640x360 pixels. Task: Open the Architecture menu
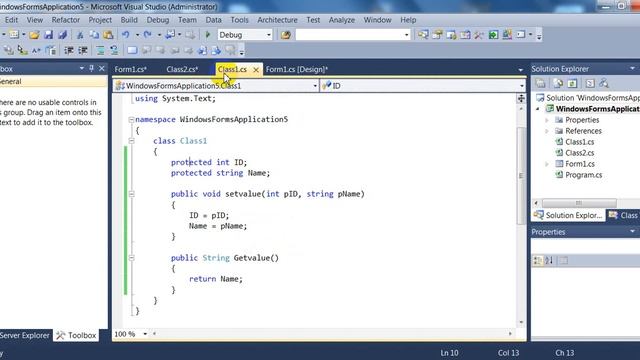(277, 20)
